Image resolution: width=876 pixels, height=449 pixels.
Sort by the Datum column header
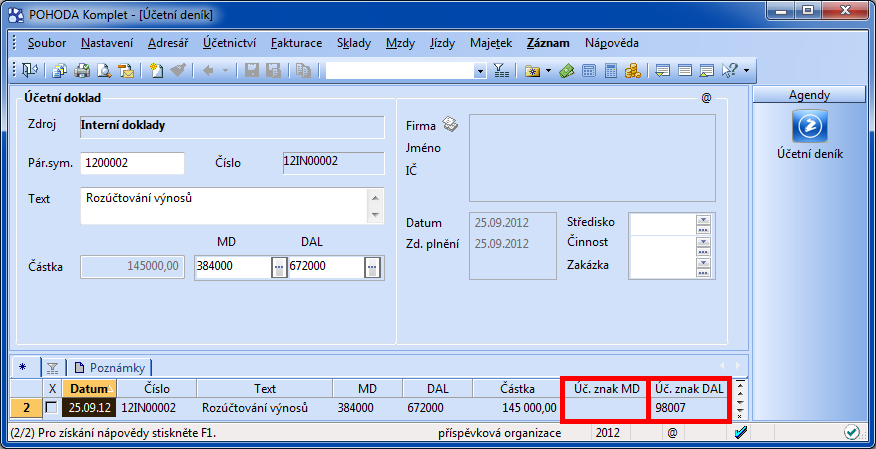pyautogui.click(x=89, y=389)
